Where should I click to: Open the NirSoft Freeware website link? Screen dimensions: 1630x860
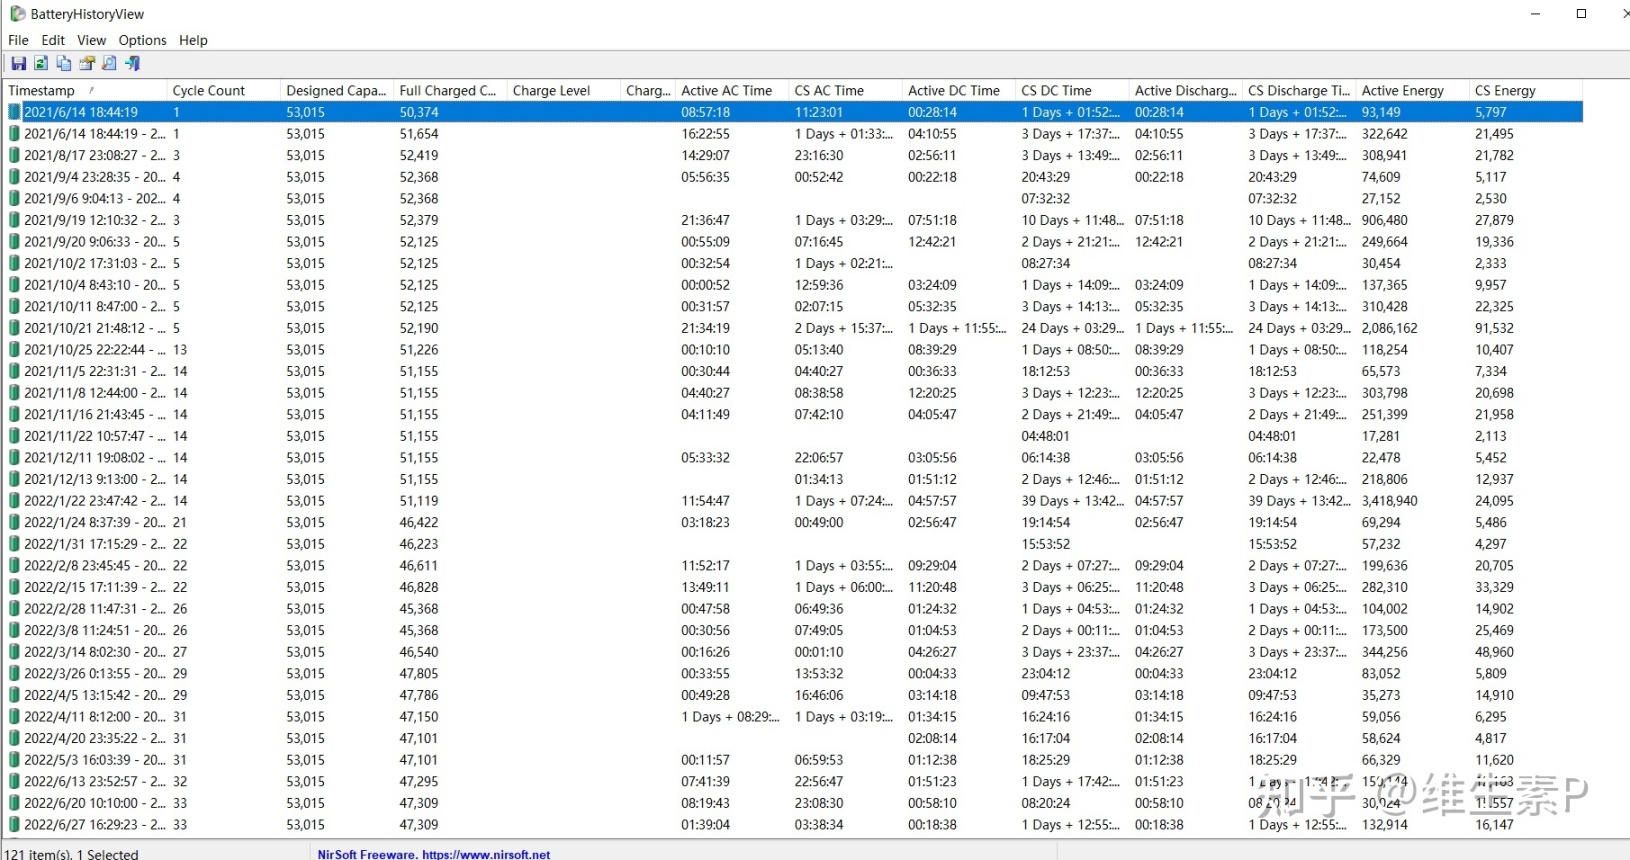[x=434, y=854]
